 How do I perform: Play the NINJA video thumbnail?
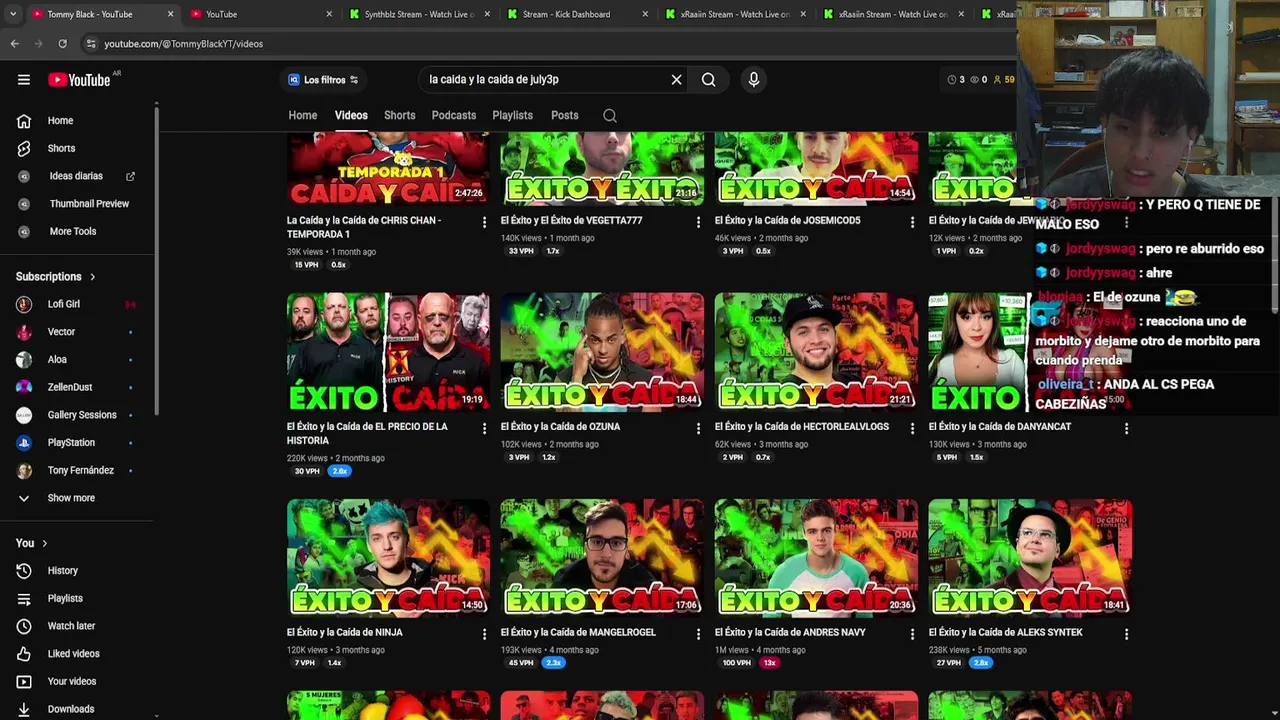point(388,558)
